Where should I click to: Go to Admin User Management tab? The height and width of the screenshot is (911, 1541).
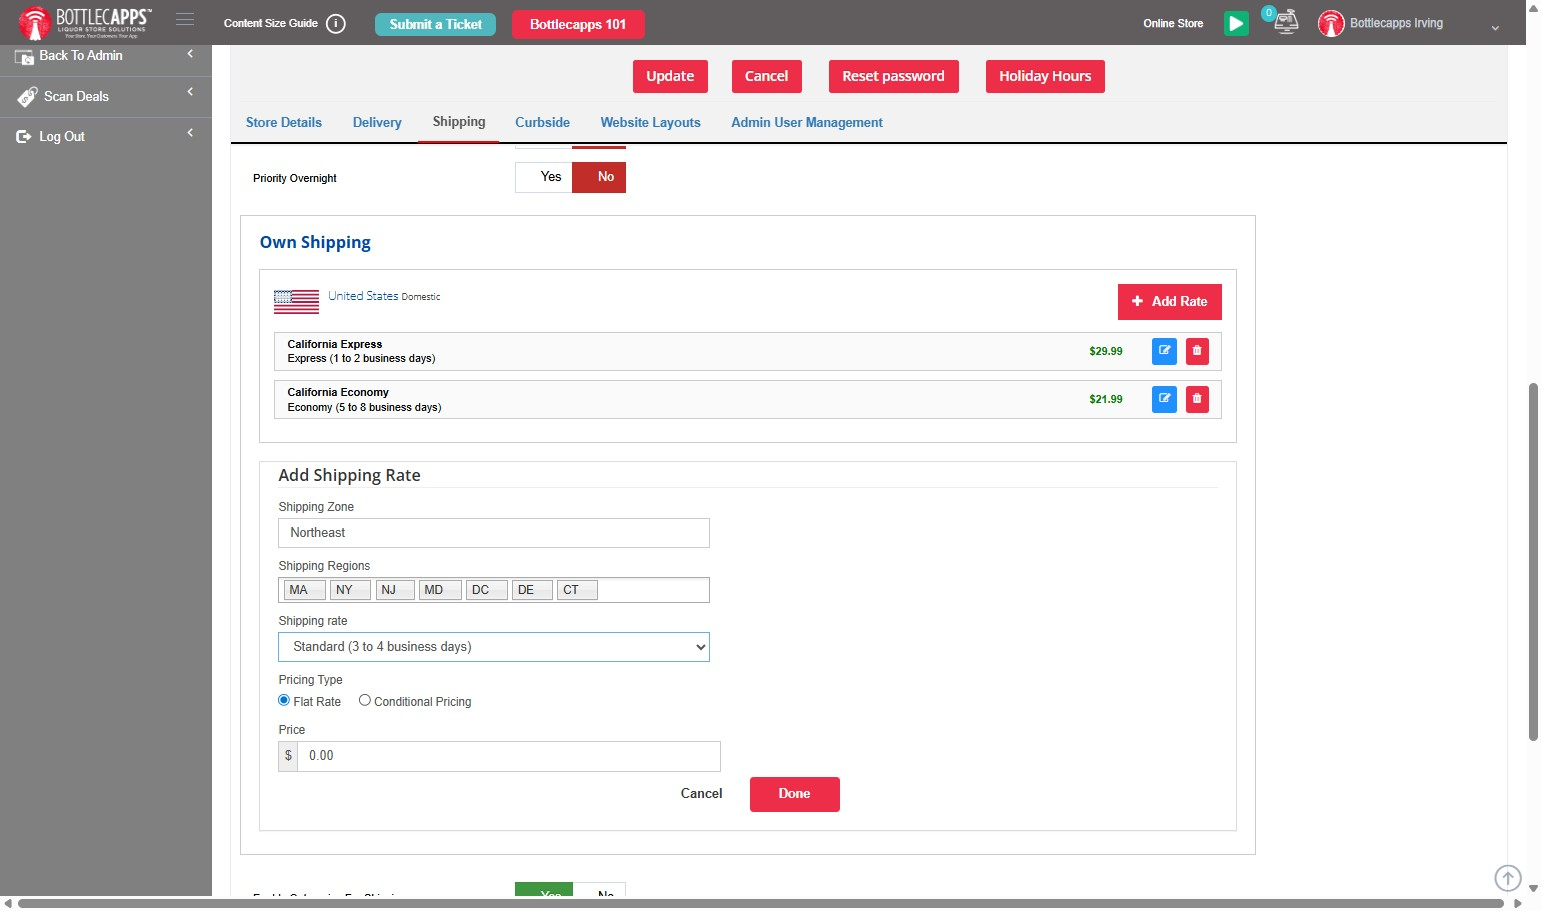point(807,123)
